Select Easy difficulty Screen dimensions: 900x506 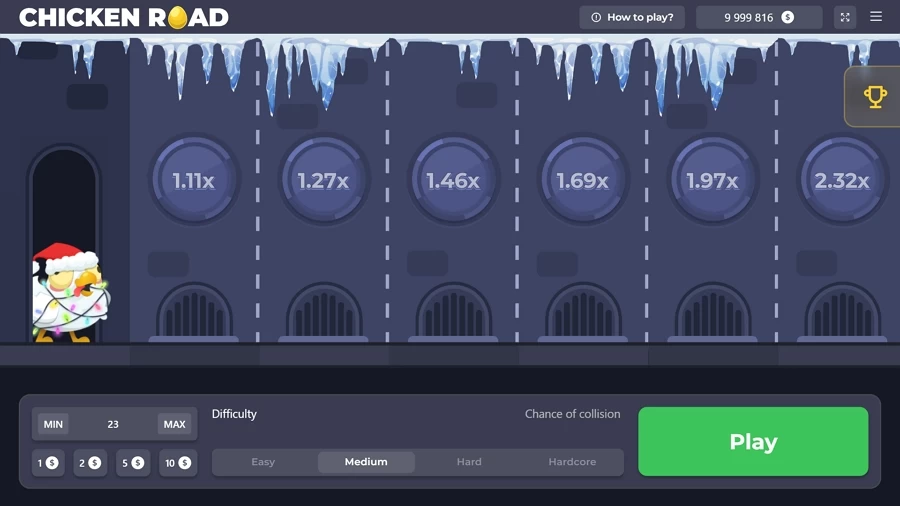tap(263, 462)
